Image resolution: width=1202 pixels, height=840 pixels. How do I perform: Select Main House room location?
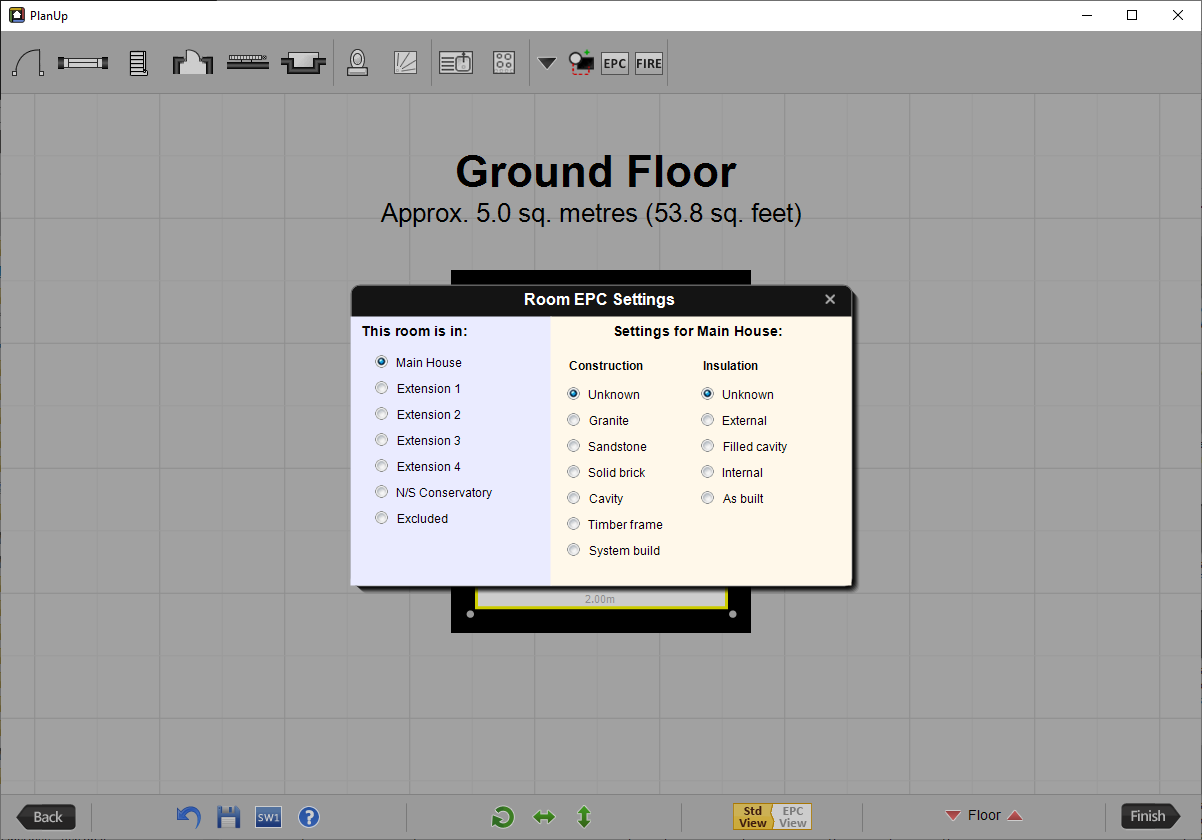tap(381, 362)
